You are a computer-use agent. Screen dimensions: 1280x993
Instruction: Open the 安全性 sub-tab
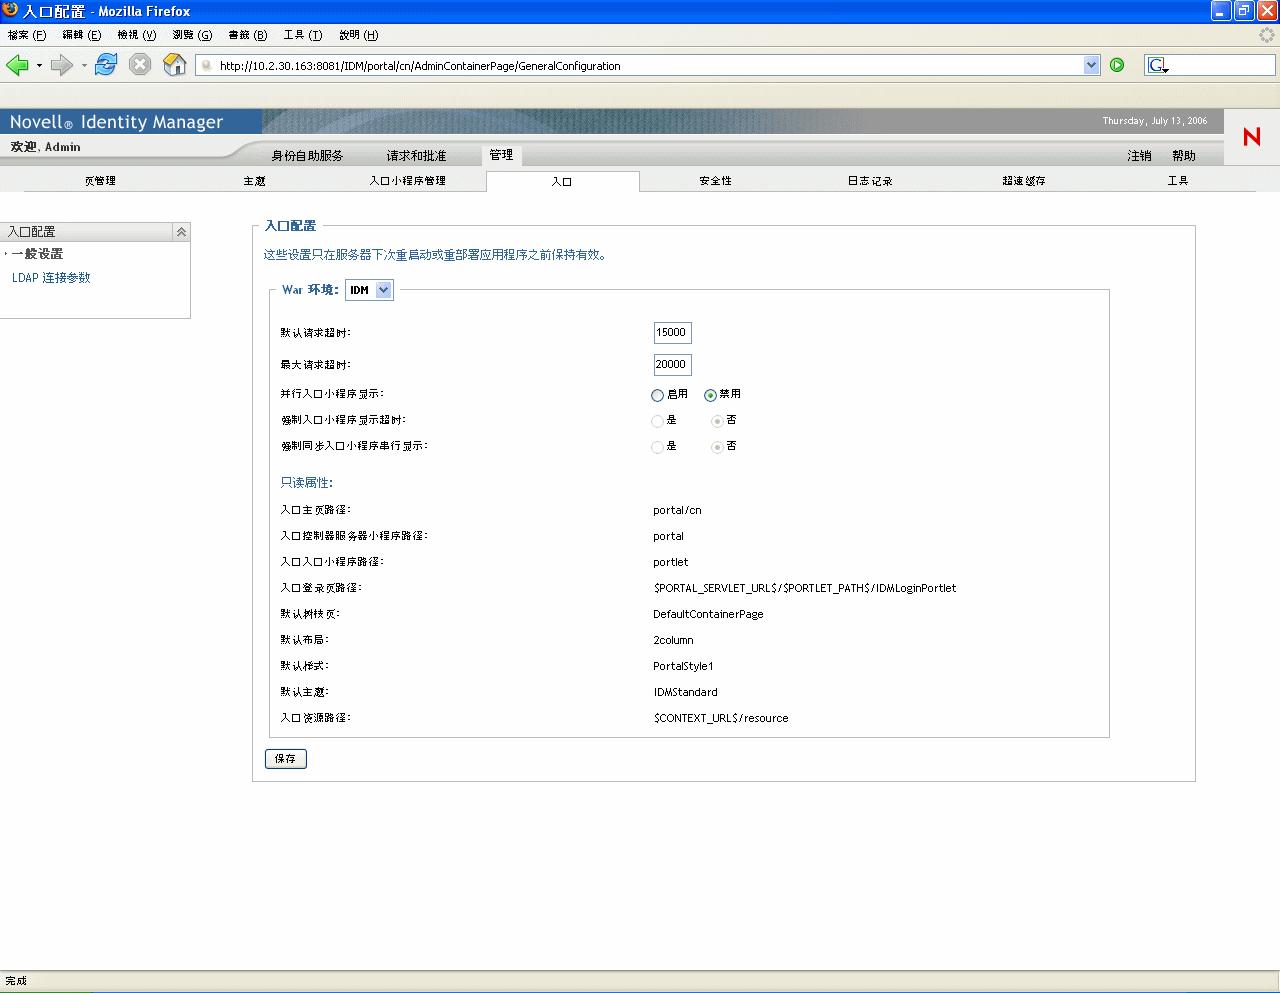pos(716,181)
